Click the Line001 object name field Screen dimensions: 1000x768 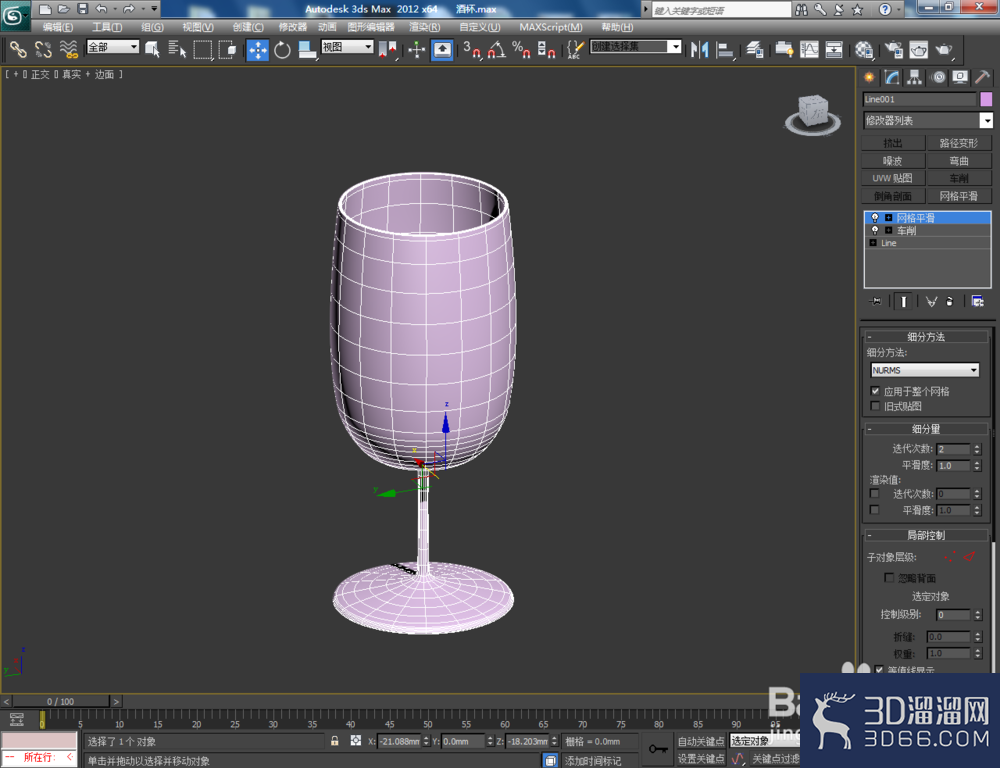919,99
